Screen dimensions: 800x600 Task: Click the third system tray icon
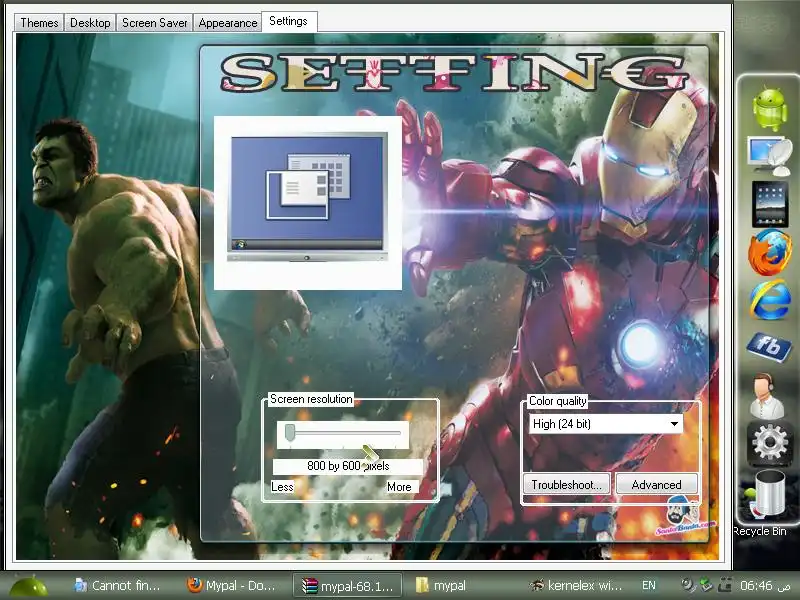724,585
